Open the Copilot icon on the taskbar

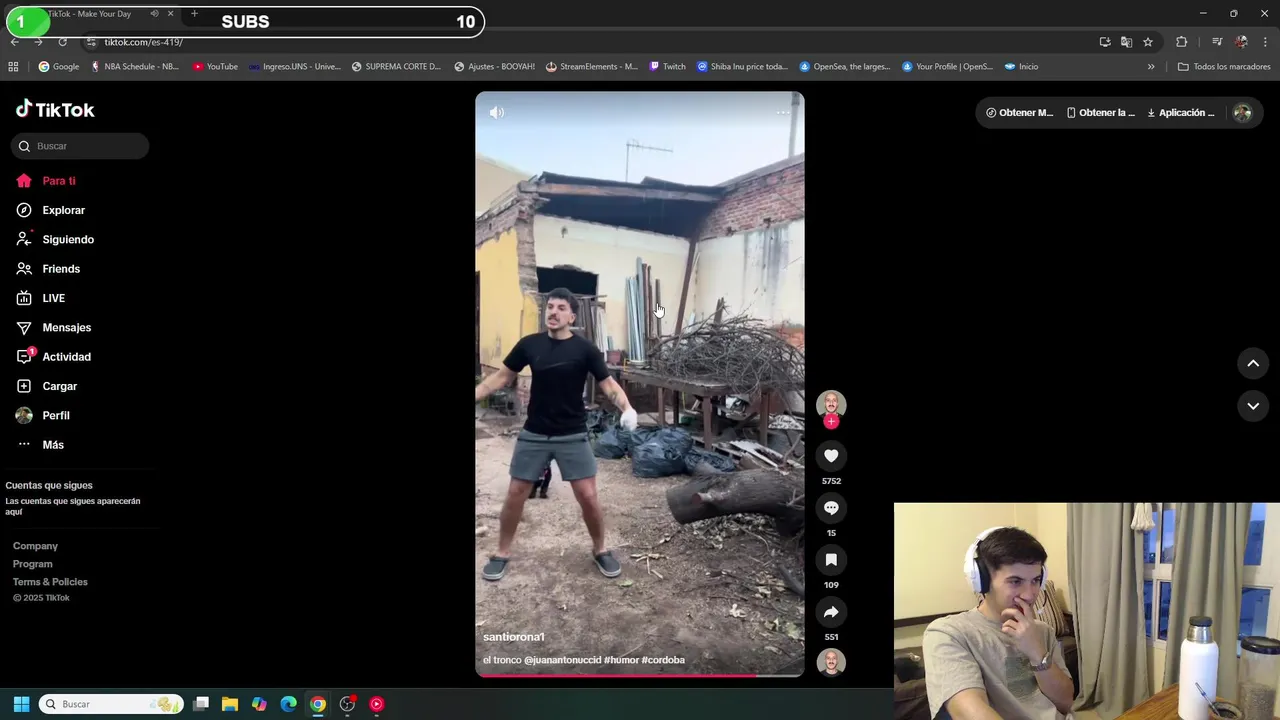(x=259, y=704)
